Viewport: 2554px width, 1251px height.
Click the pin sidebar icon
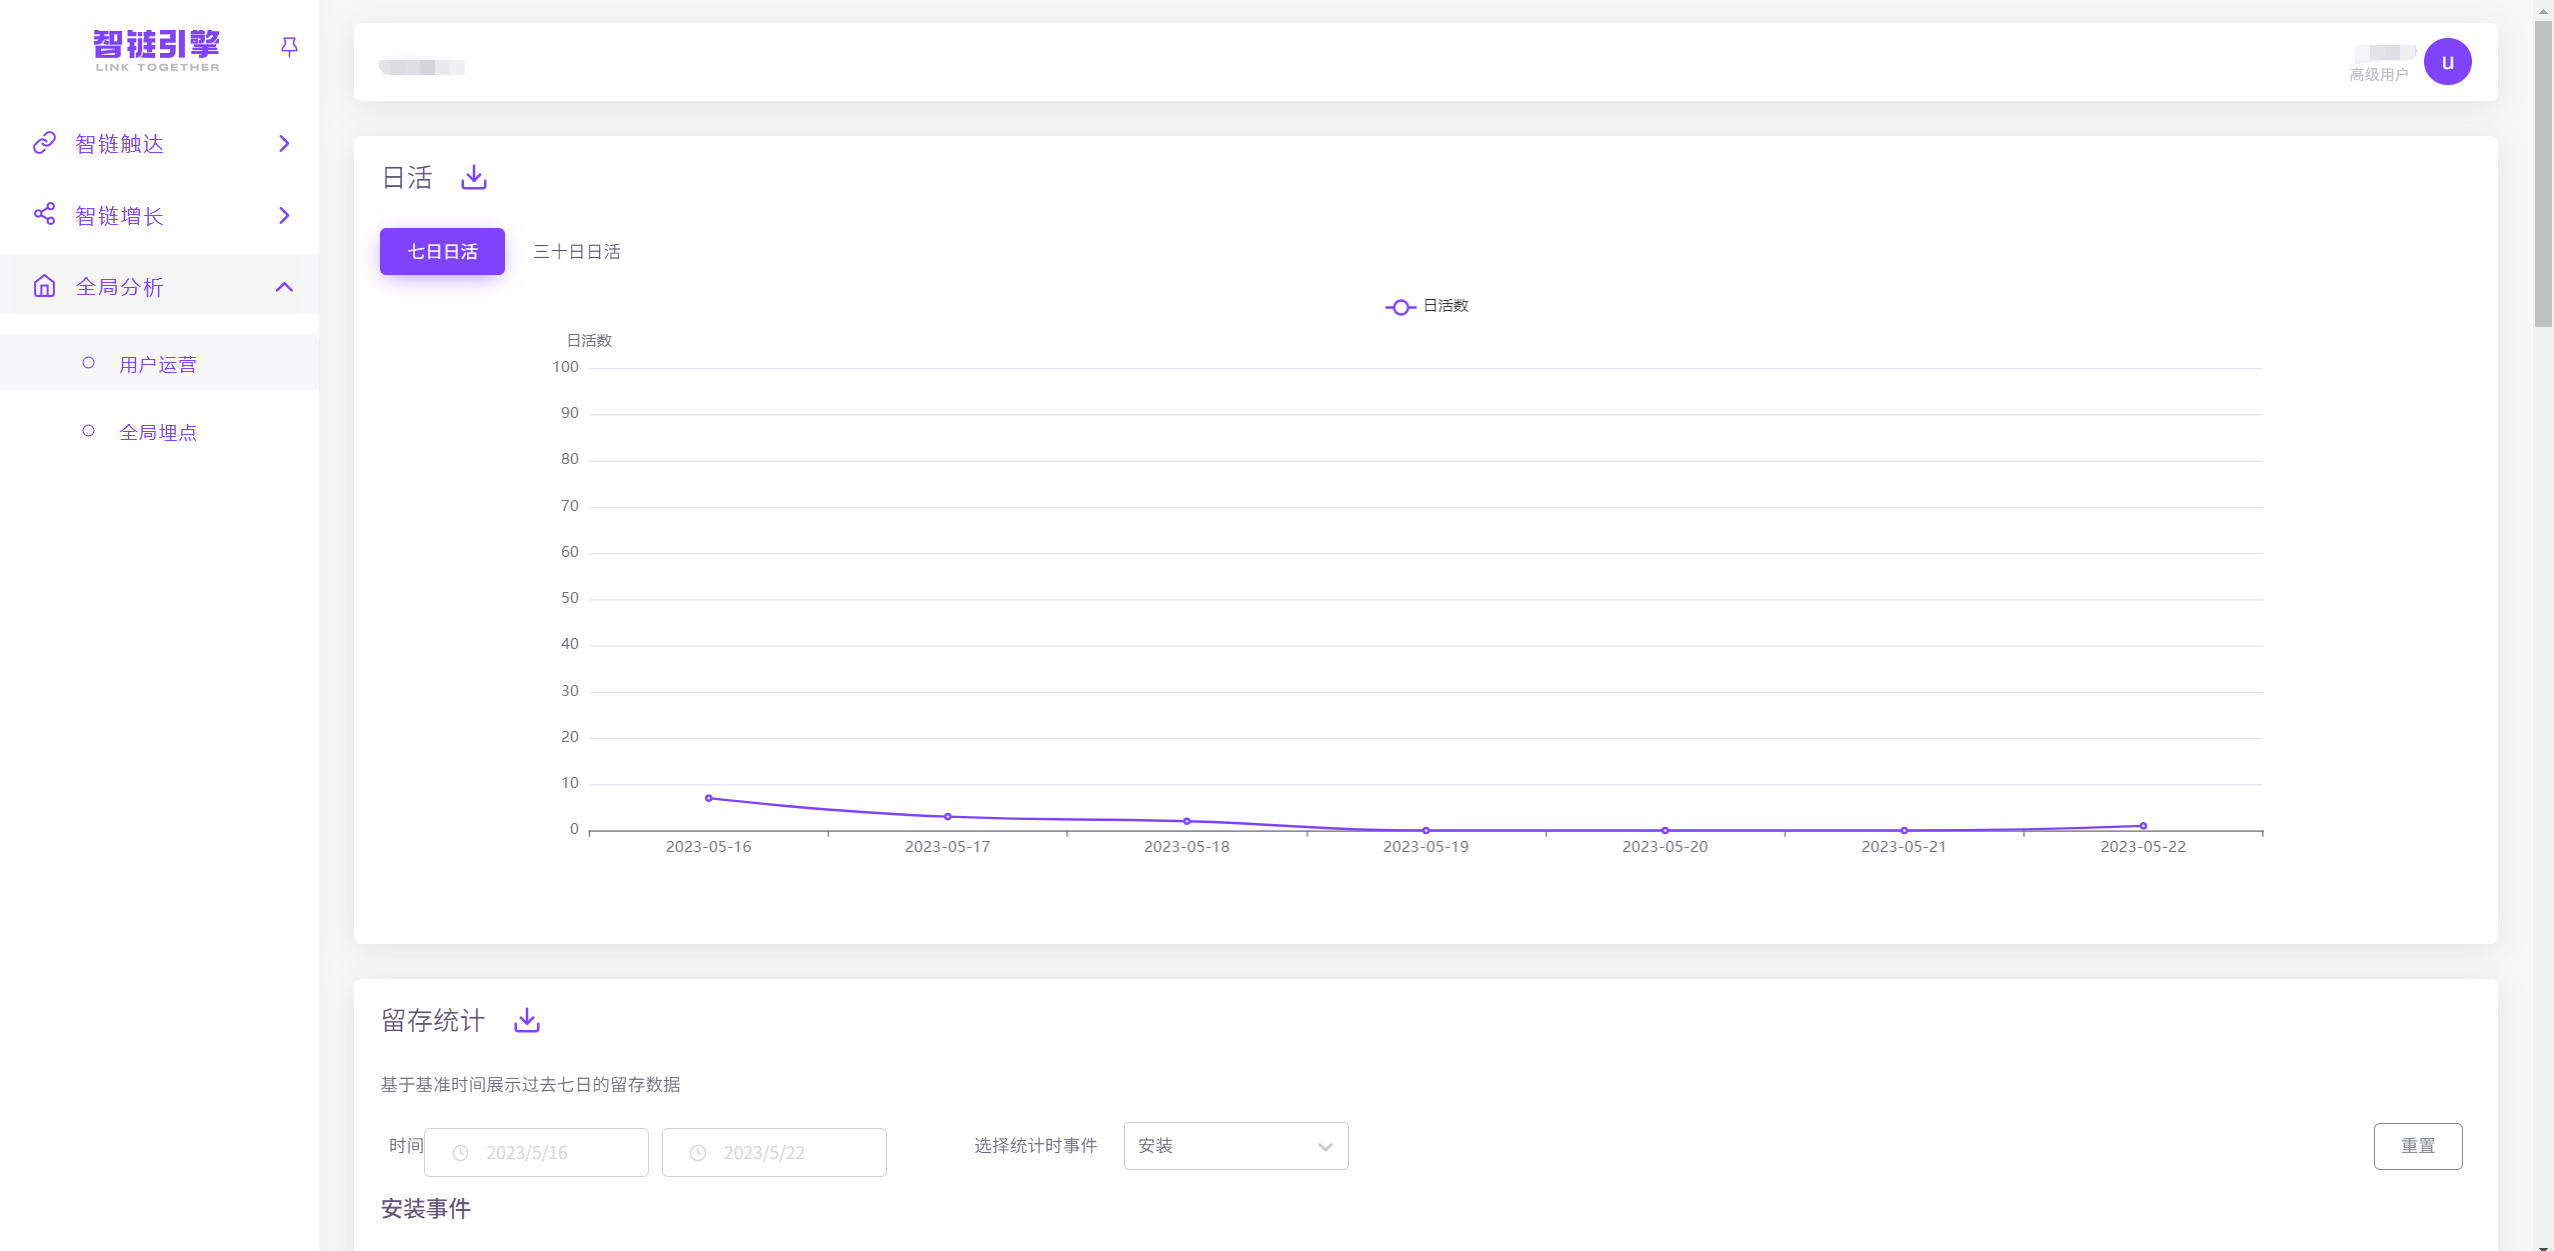click(289, 47)
